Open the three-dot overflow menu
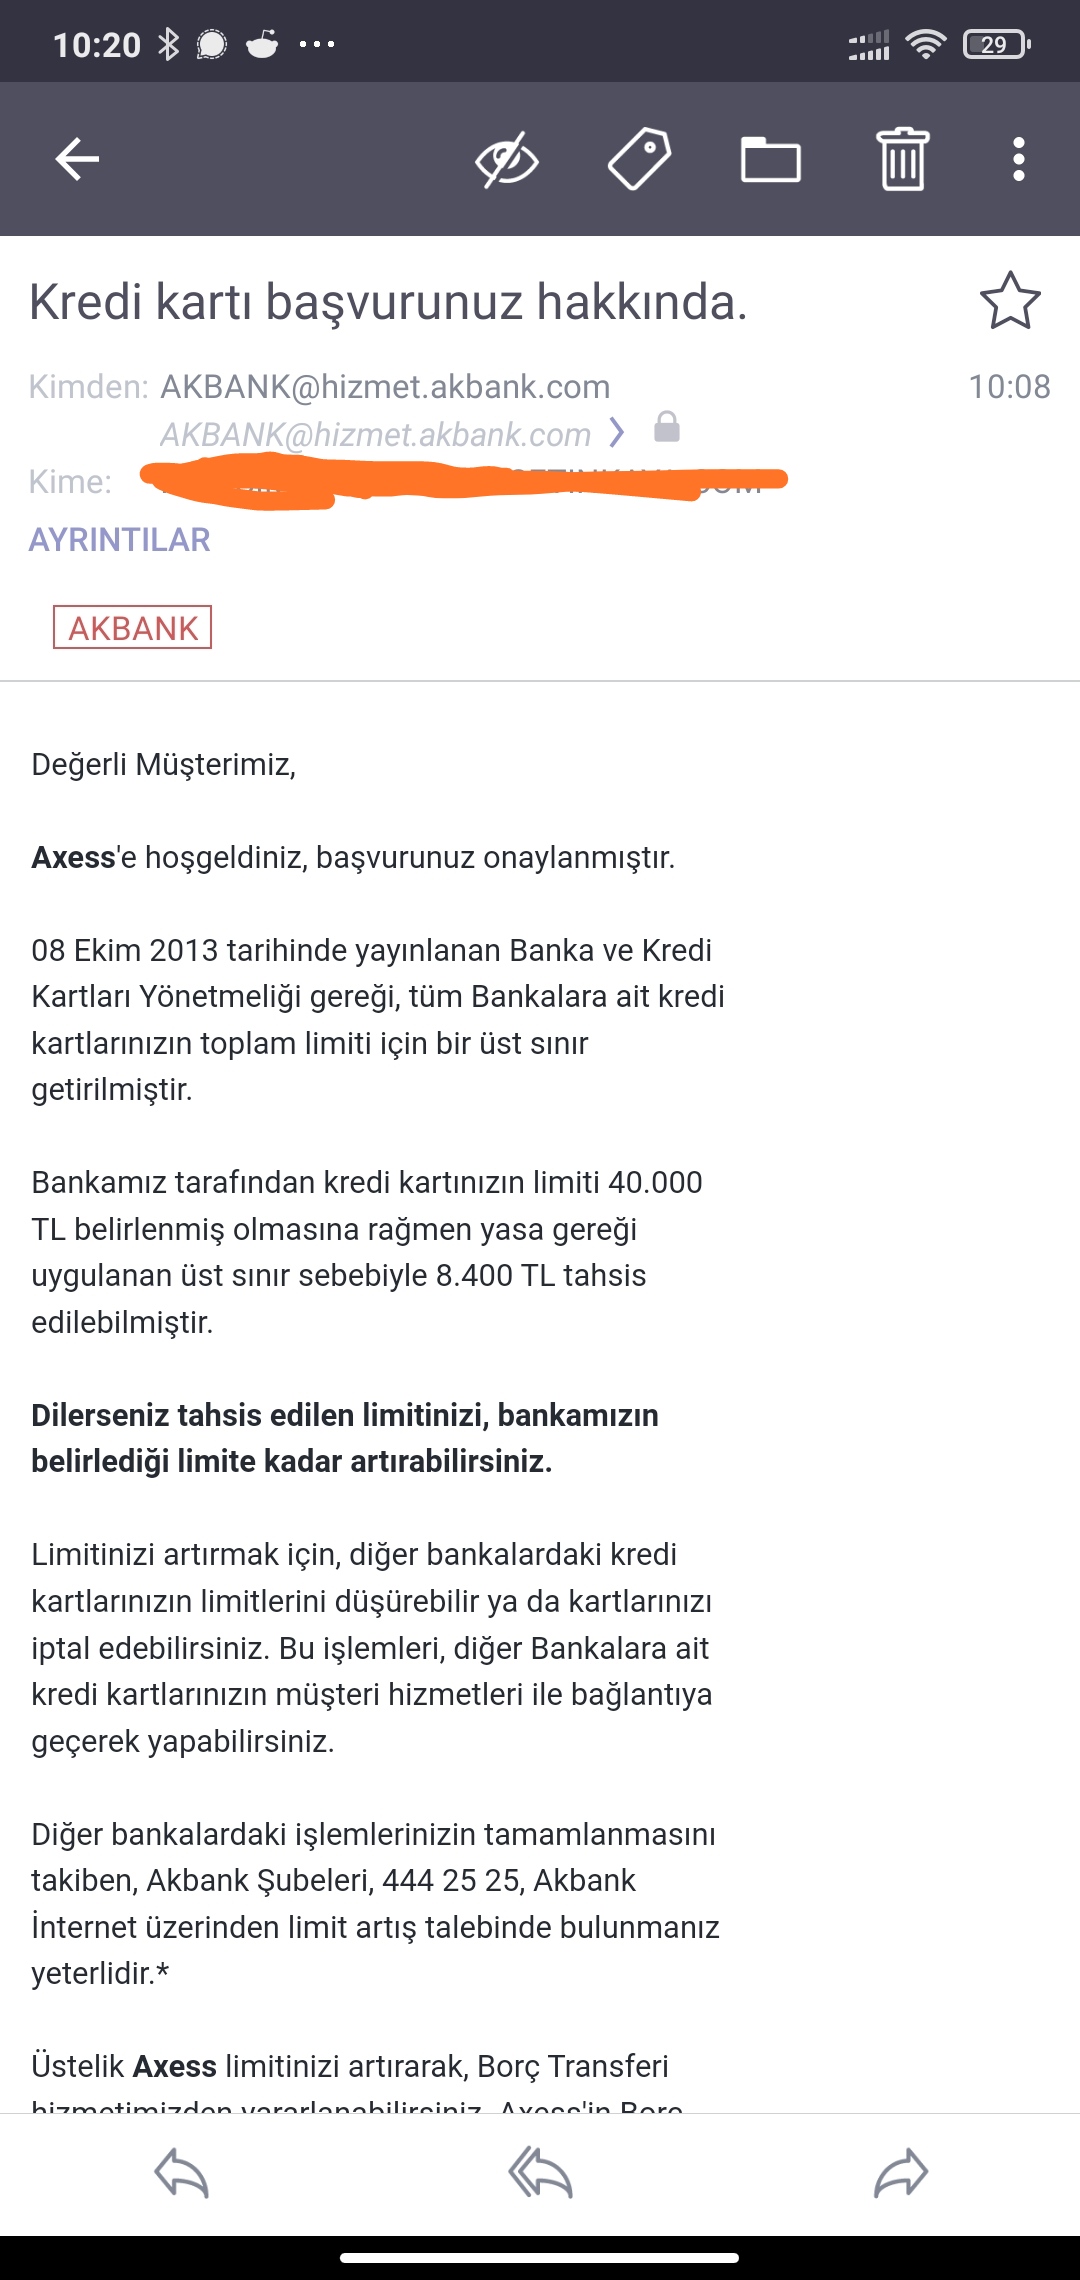Image resolution: width=1080 pixels, height=2280 pixels. coord(1019,159)
